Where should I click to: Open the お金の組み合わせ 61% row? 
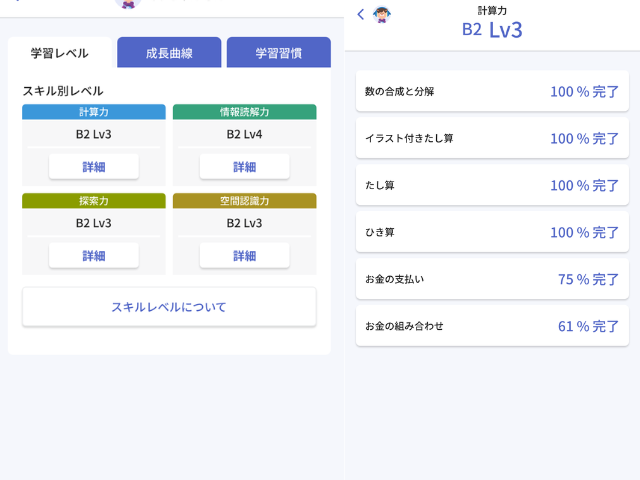coord(492,326)
